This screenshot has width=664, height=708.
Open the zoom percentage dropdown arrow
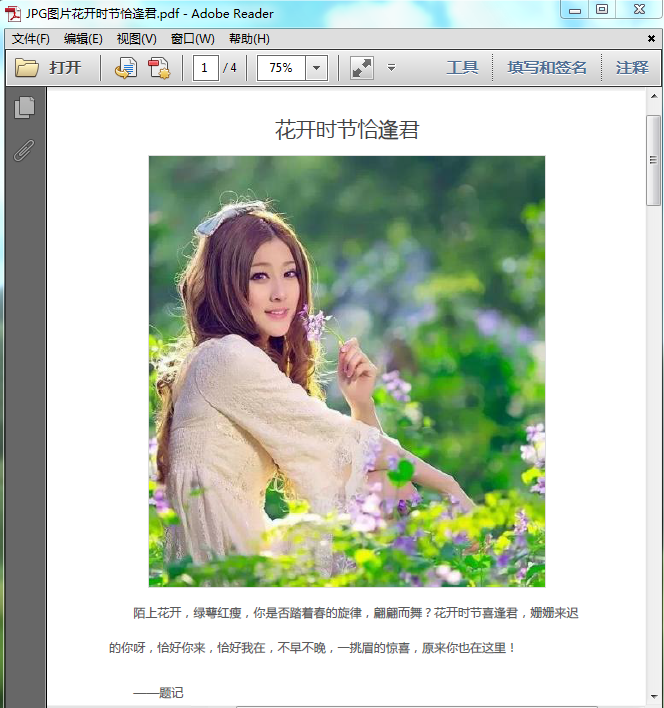[x=317, y=68]
